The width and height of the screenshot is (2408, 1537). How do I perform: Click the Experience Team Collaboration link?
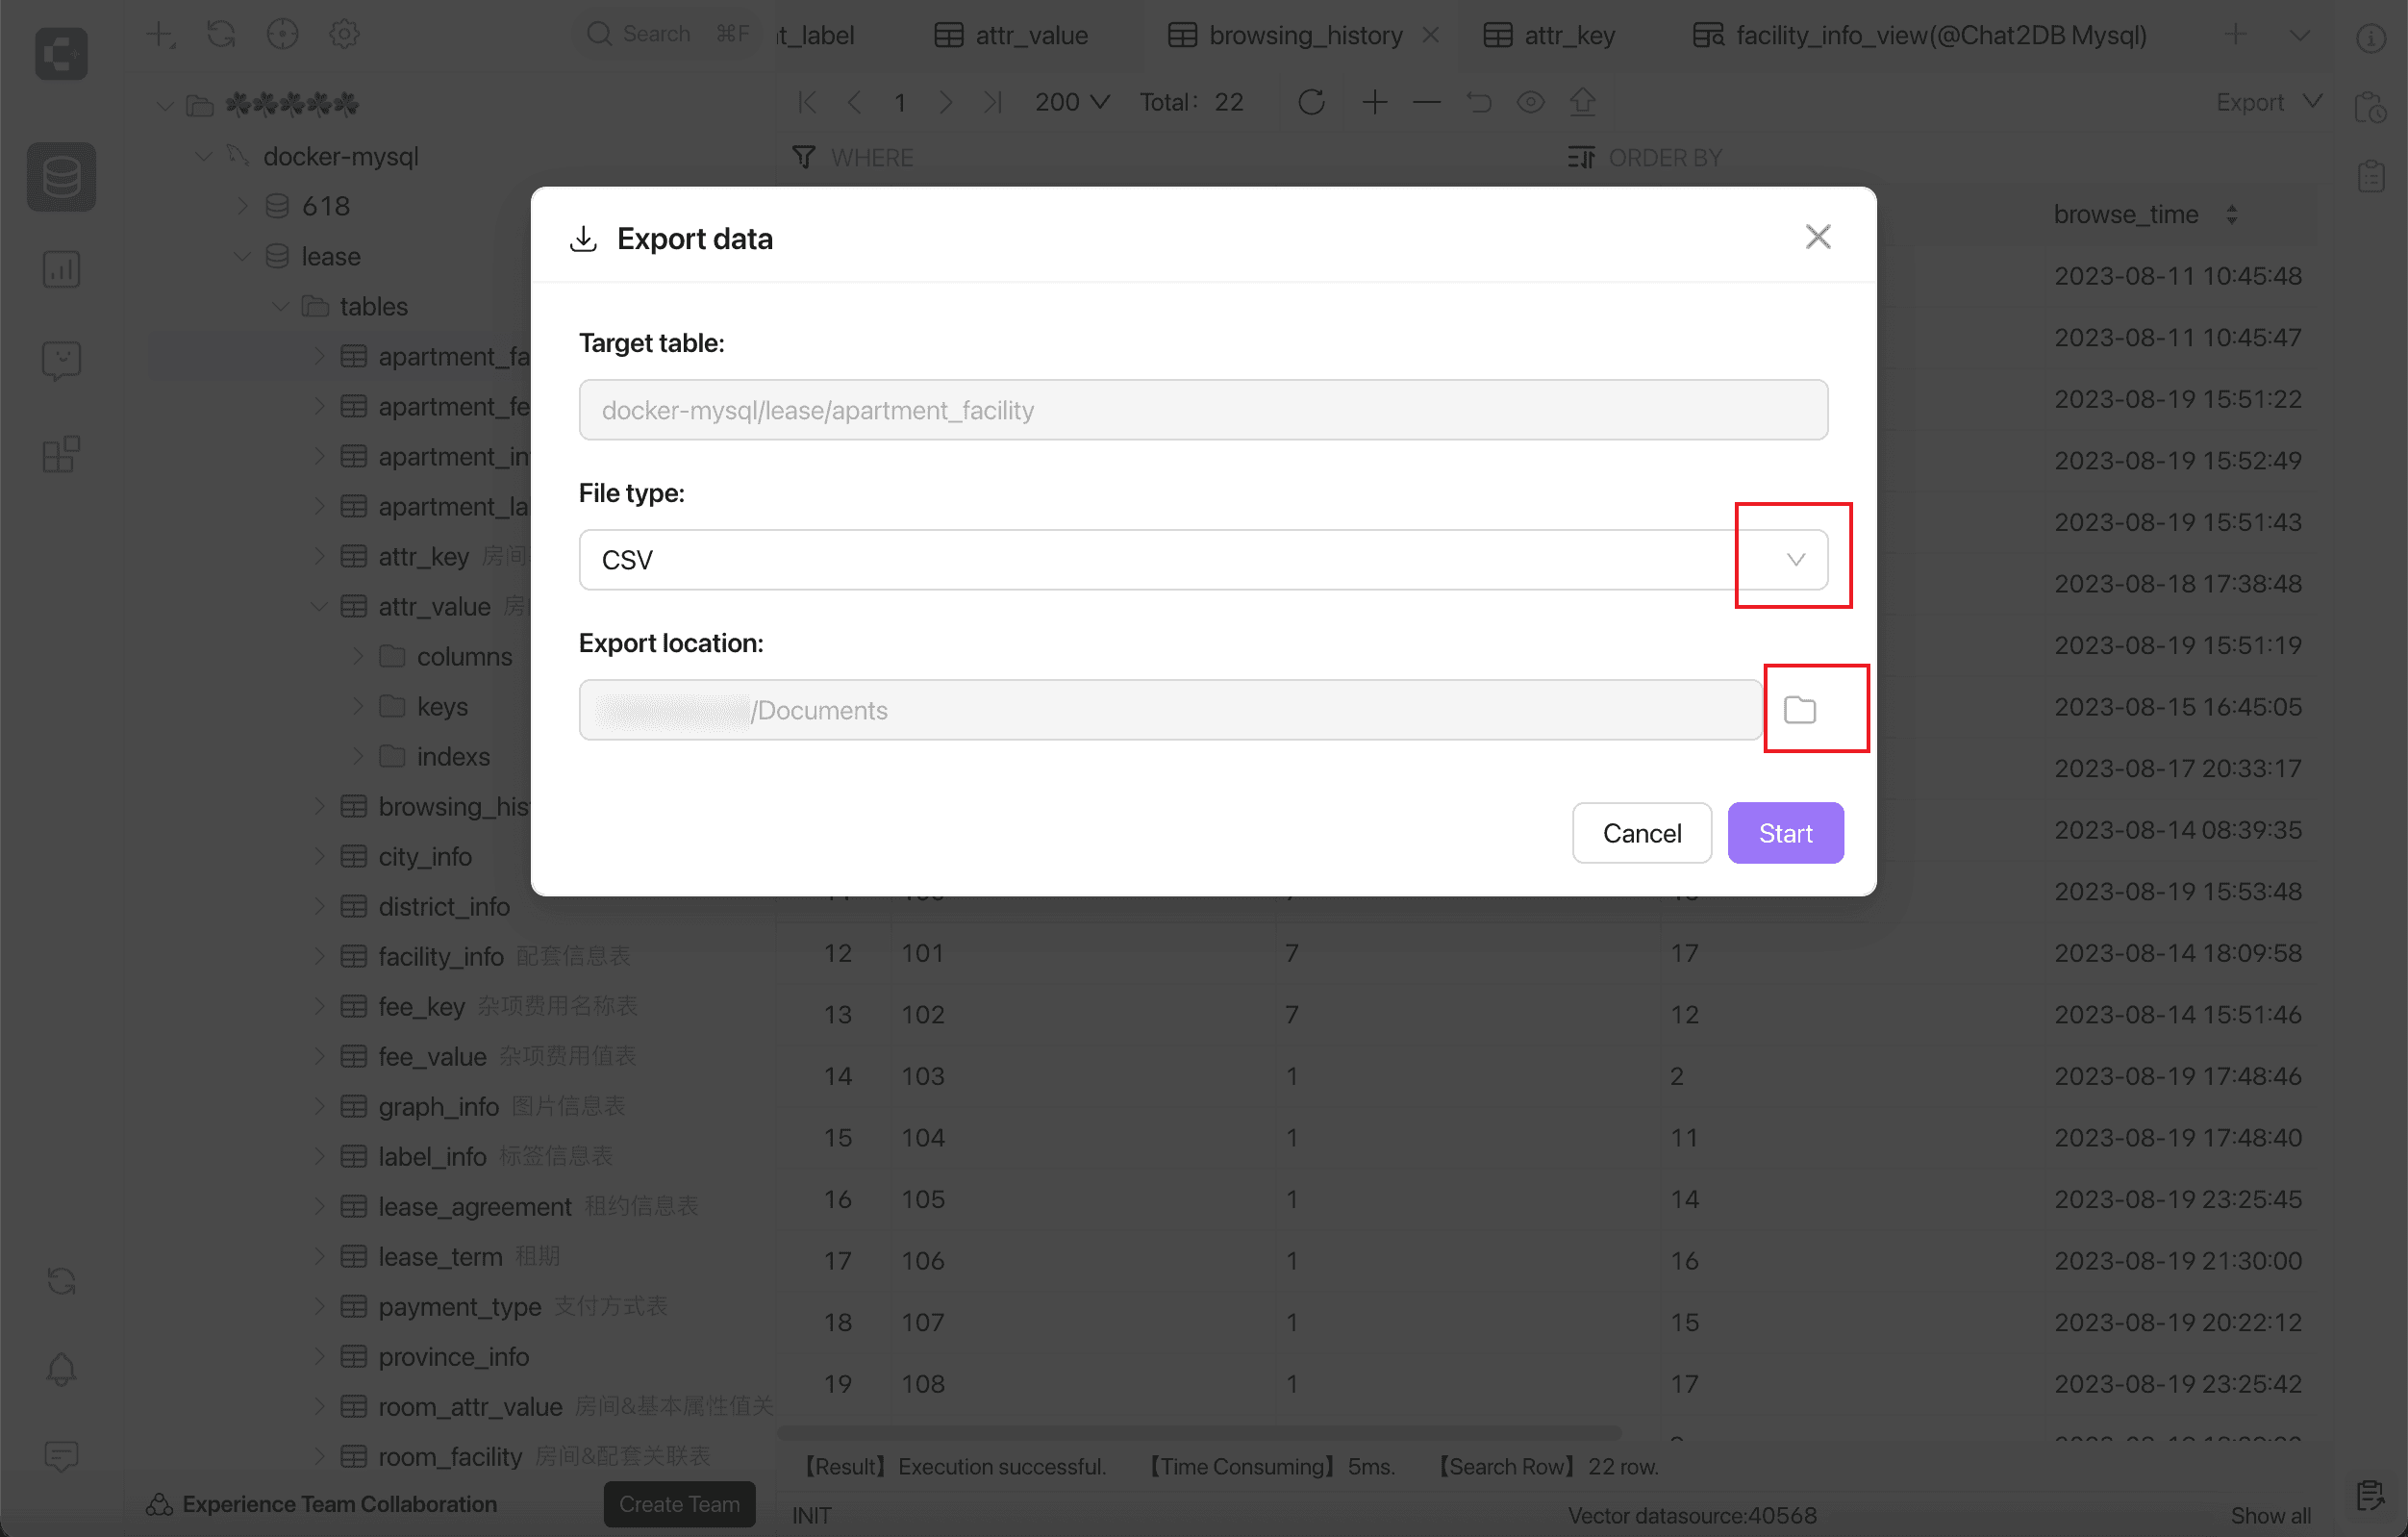[339, 1503]
